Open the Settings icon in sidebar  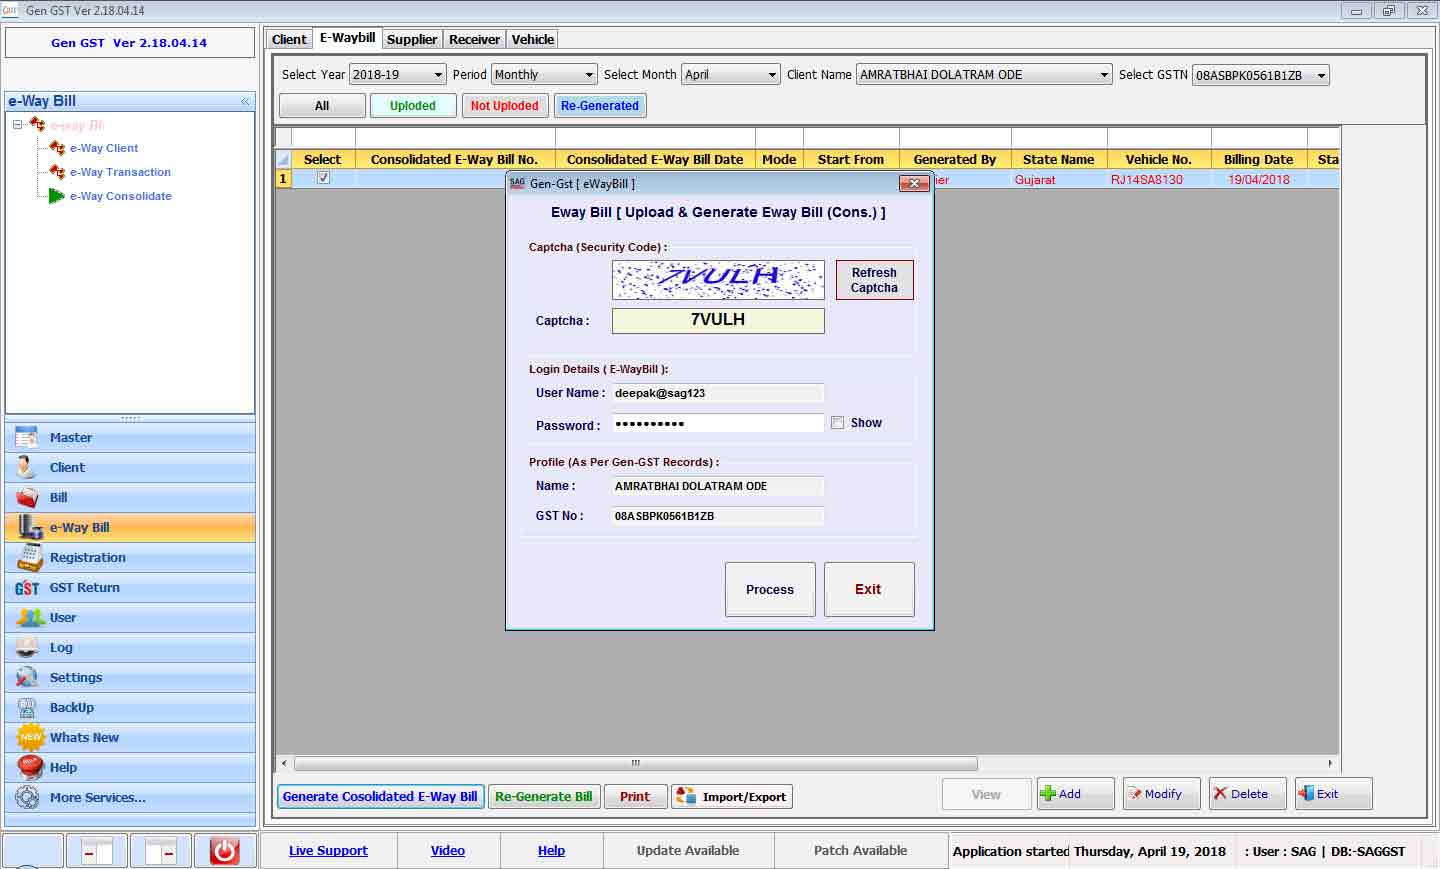tap(27, 678)
